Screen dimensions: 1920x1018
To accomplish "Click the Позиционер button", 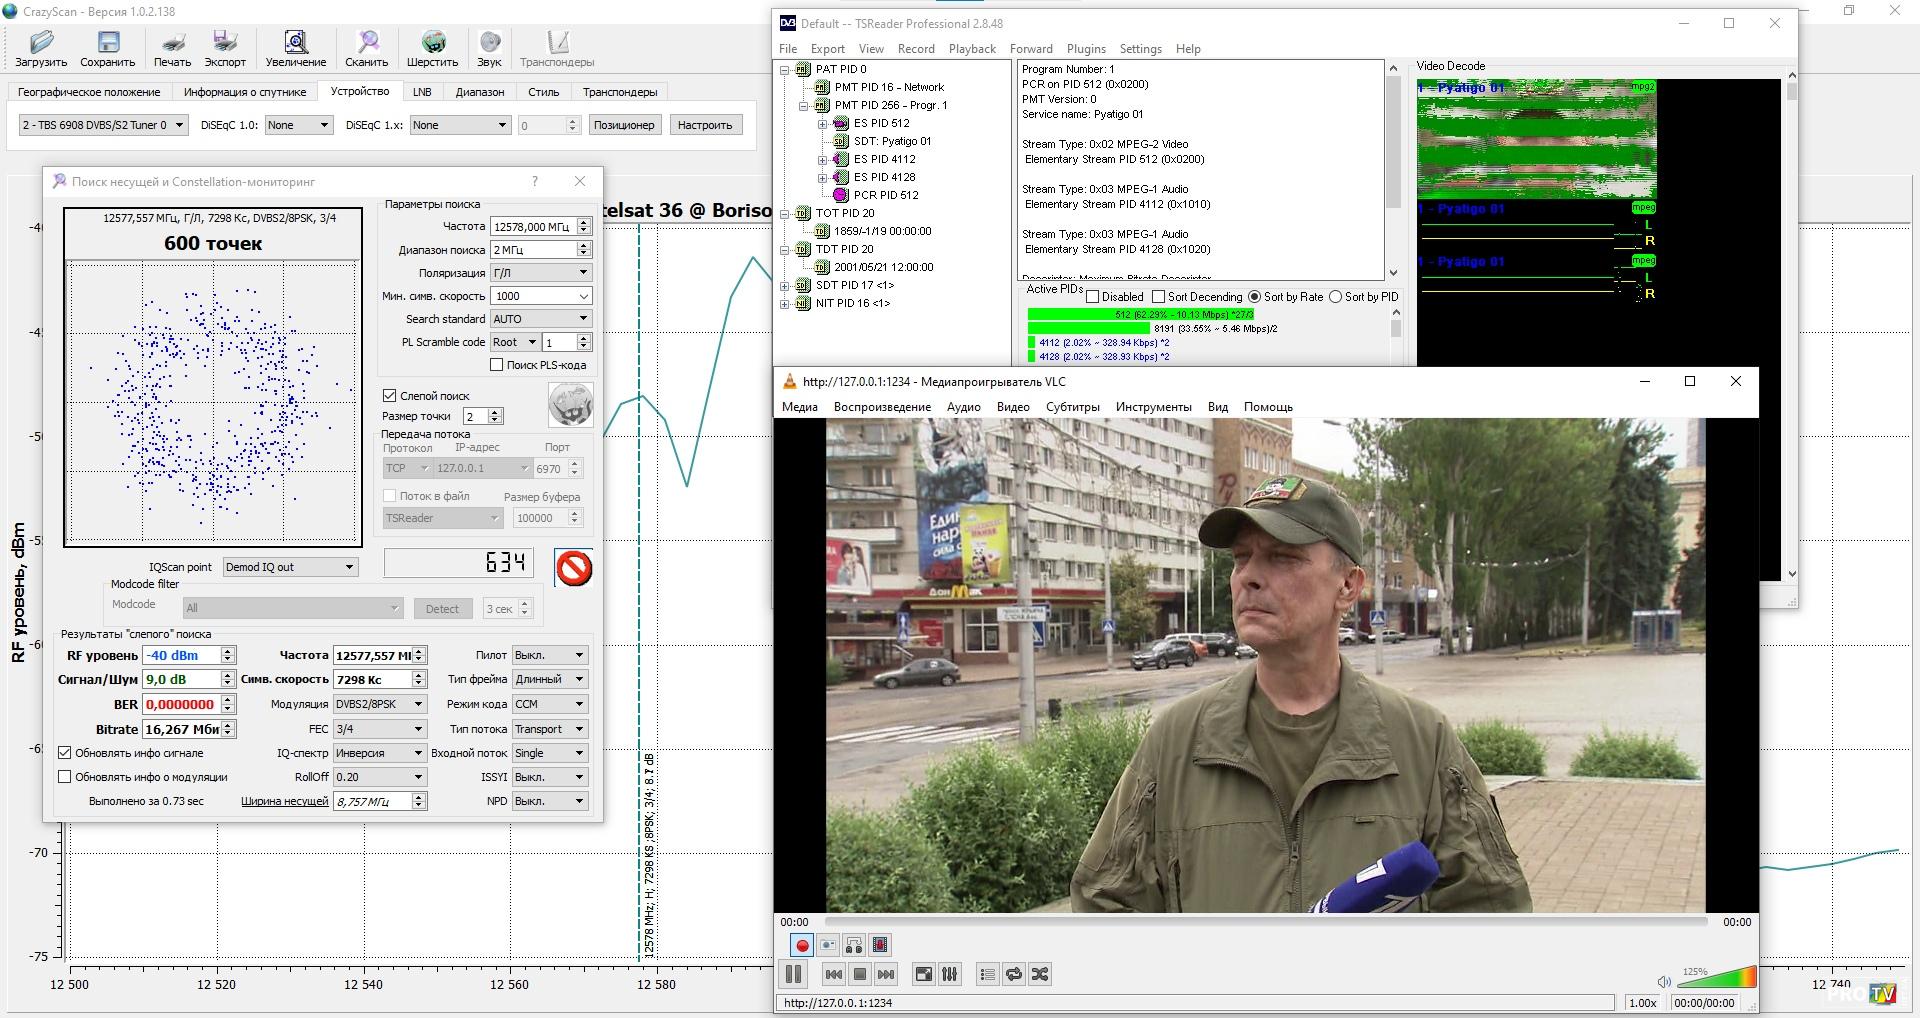I will coord(623,125).
